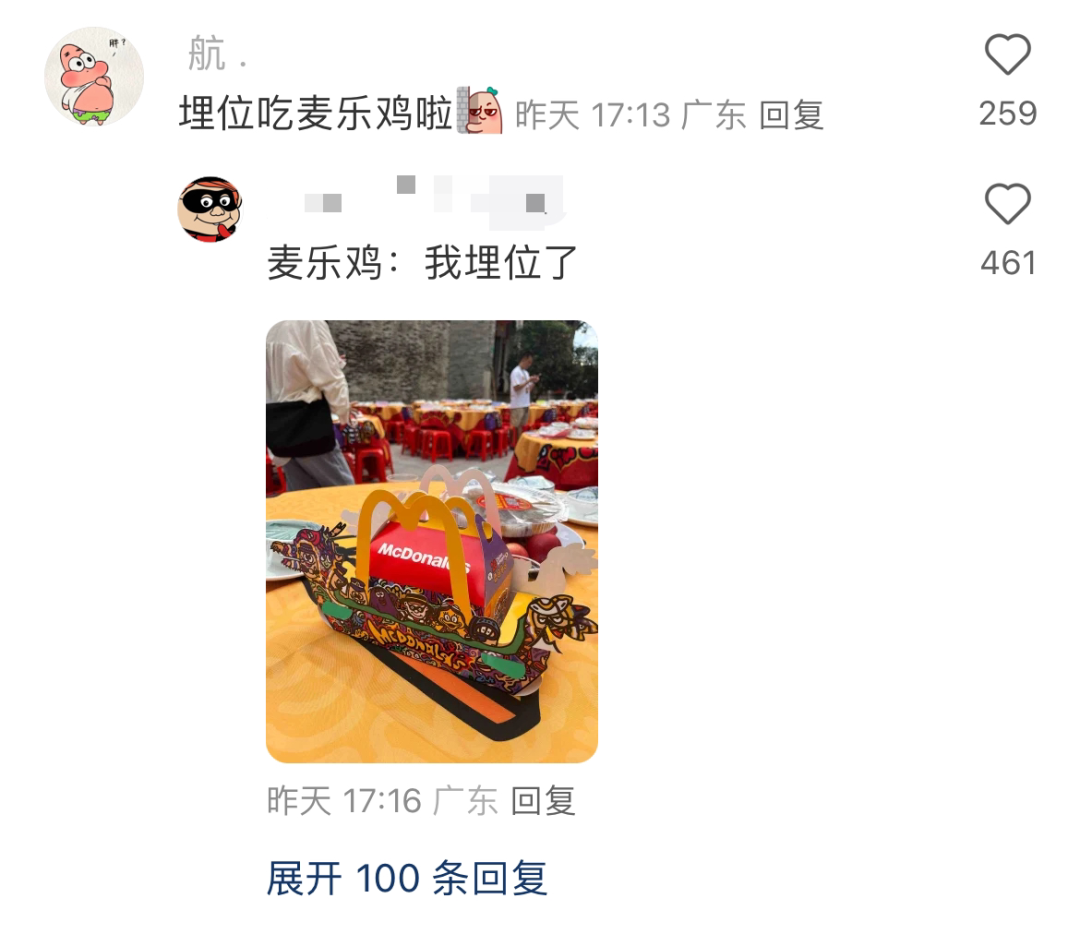
Task: Select the comment text 埋位吃麦乐鸡啦
Action: [x=316, y=113]
